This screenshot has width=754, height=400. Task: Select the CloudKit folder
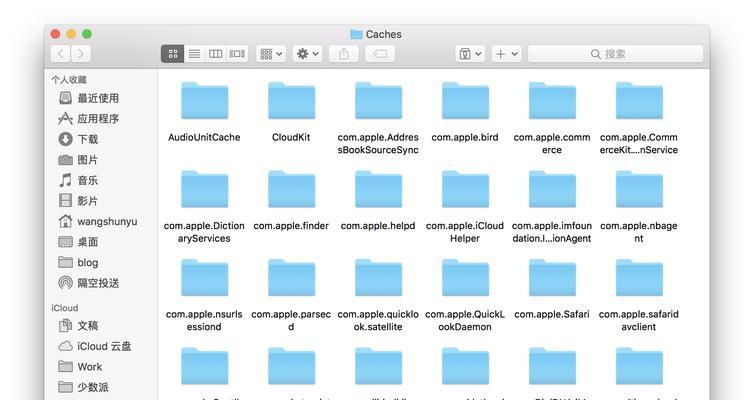tap(291, 101)
